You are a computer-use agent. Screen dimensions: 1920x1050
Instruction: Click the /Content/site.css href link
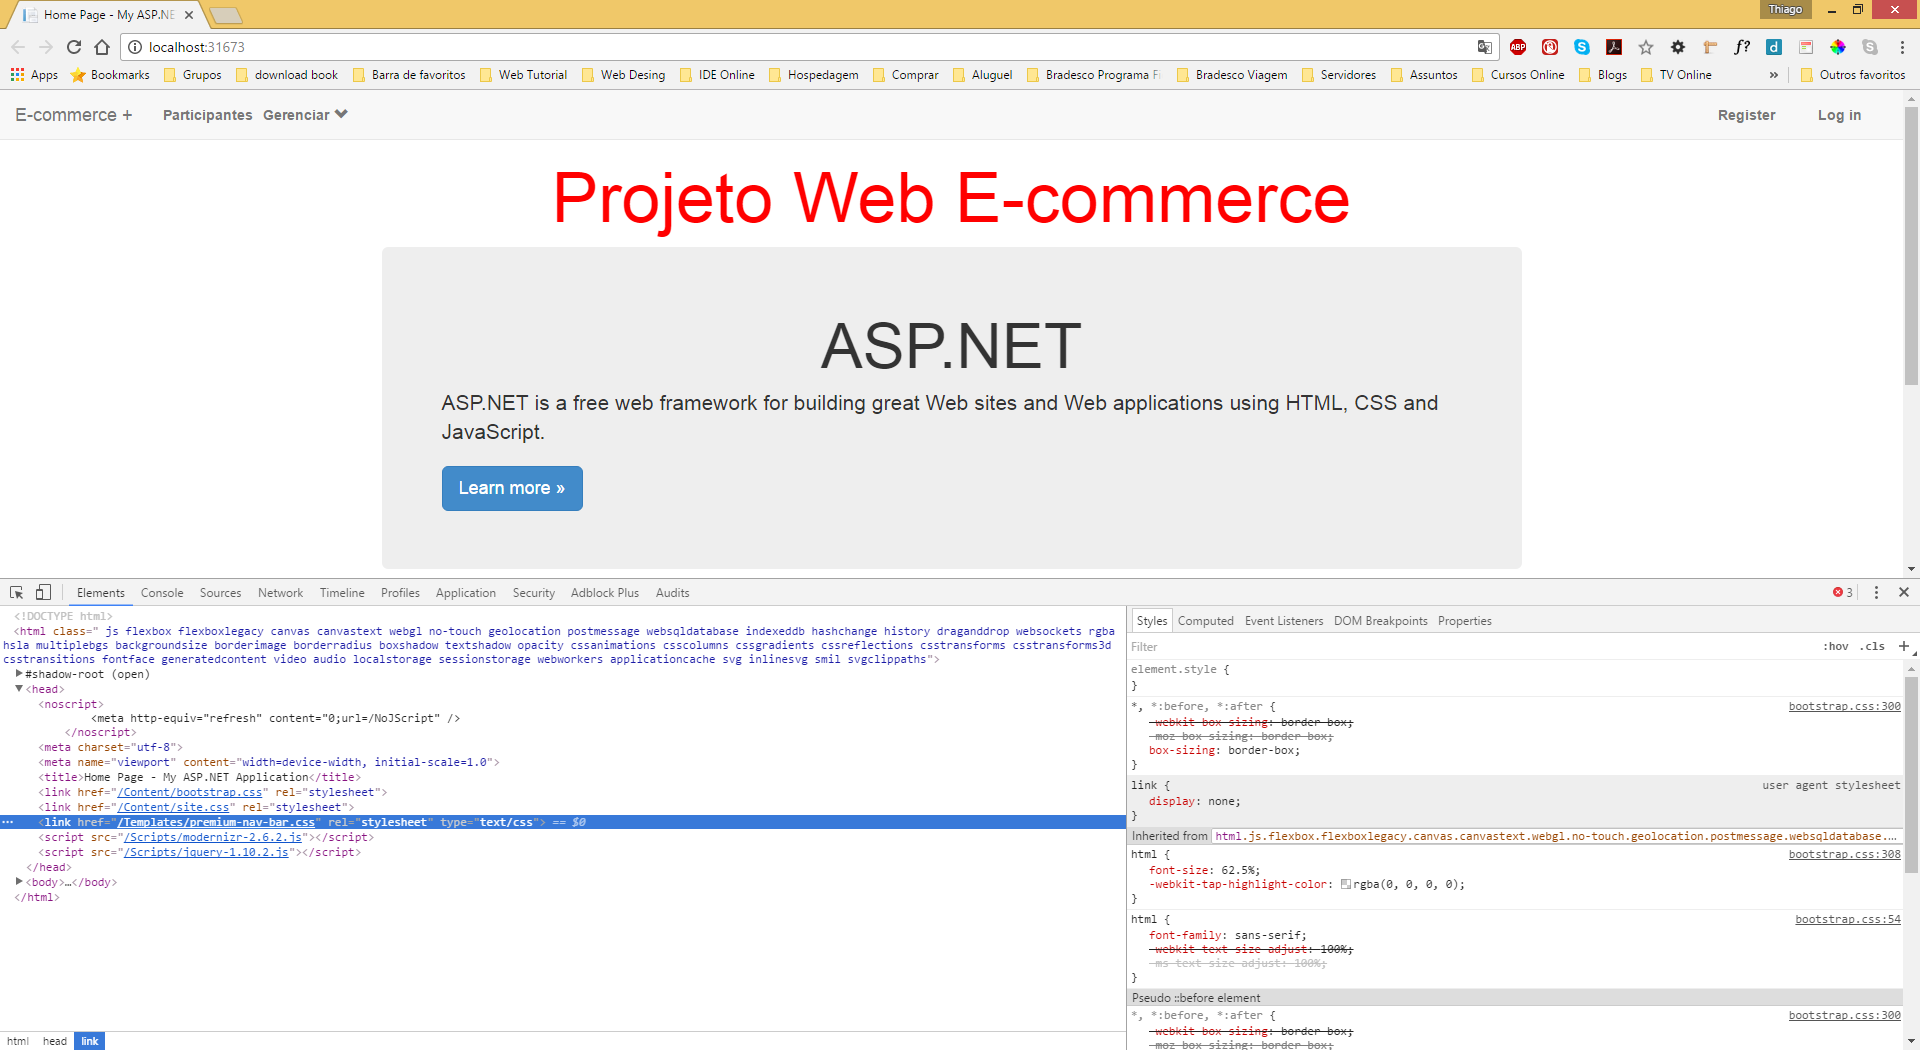[x=173, y=807]
